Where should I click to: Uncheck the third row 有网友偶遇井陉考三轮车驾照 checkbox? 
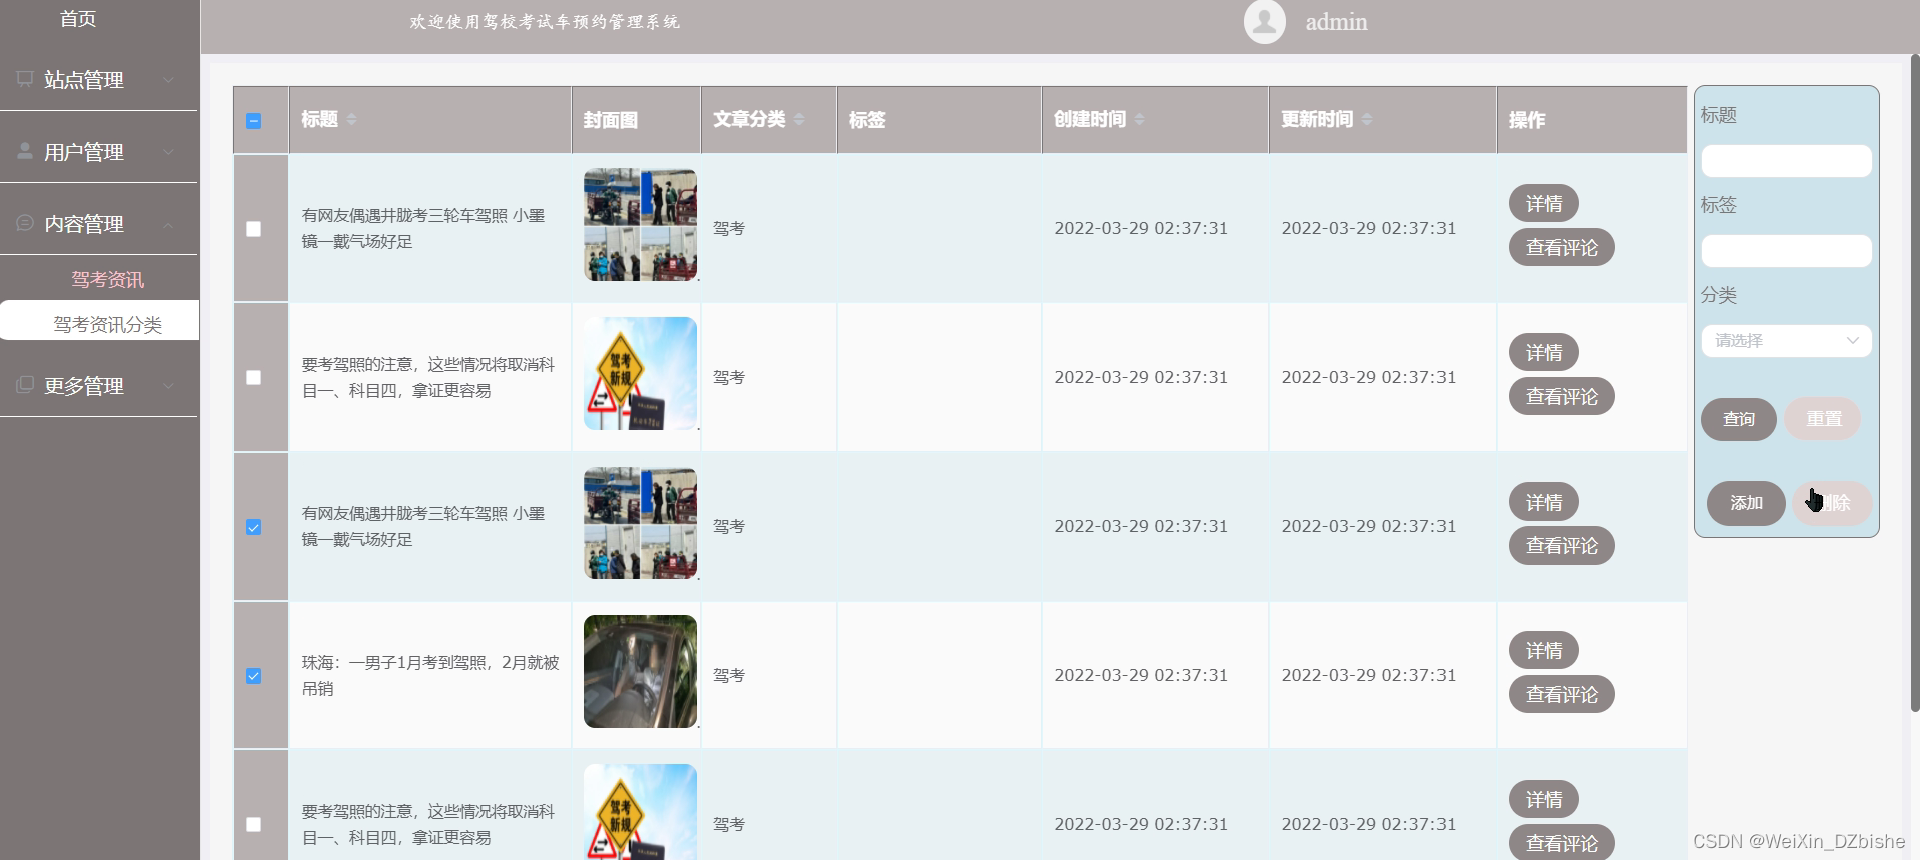point(254,527)
